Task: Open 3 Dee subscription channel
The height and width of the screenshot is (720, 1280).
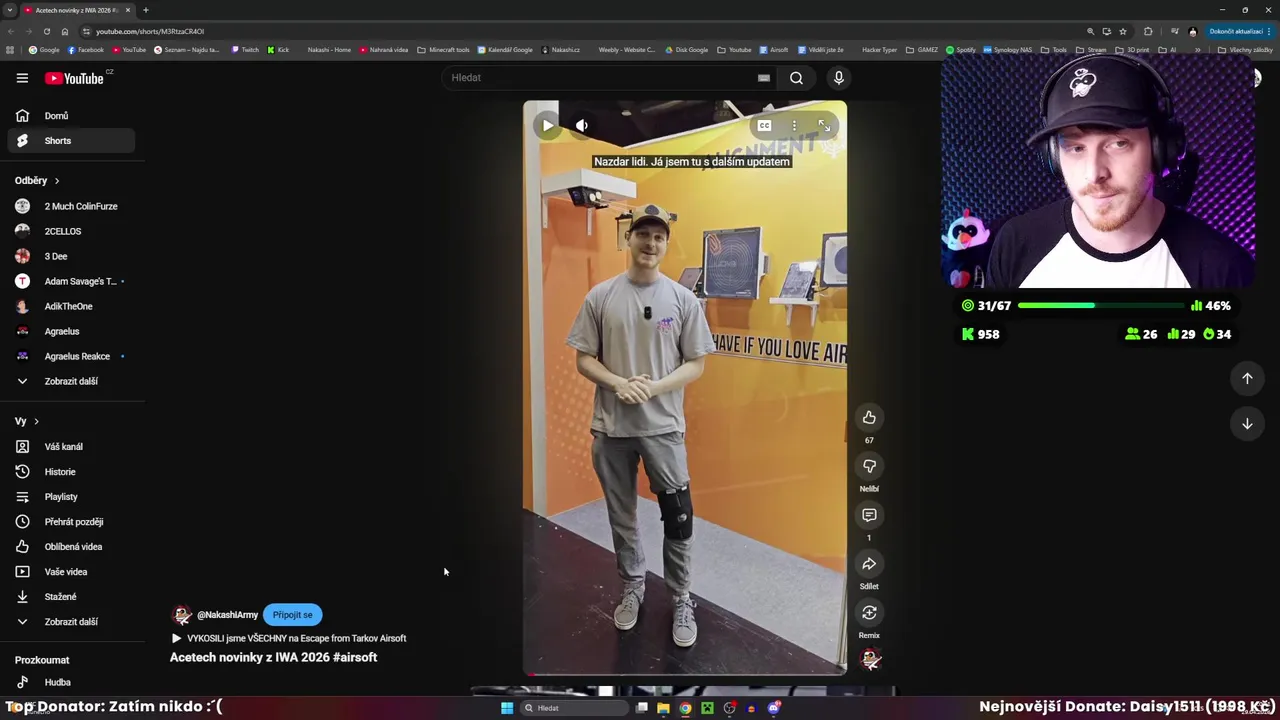Action: 71,256
